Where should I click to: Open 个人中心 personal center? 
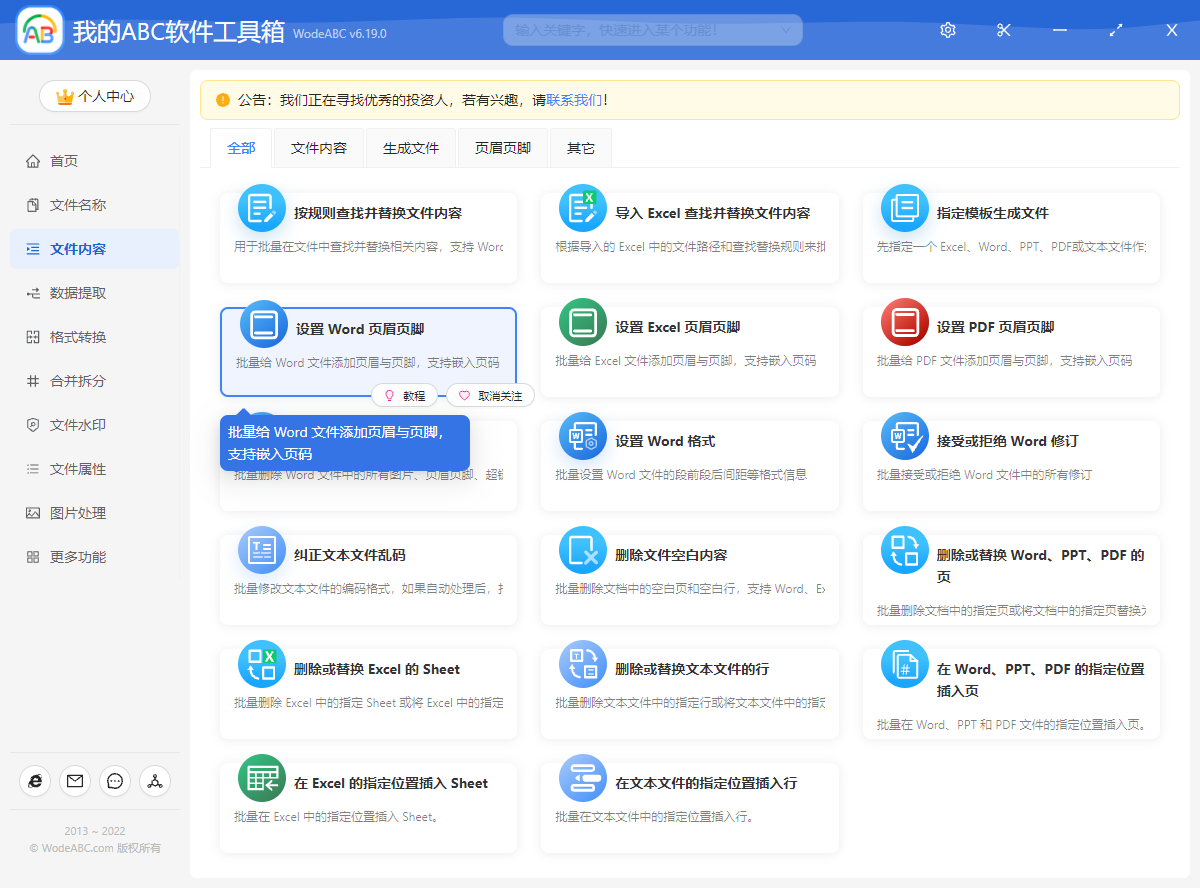pos(94,96)
